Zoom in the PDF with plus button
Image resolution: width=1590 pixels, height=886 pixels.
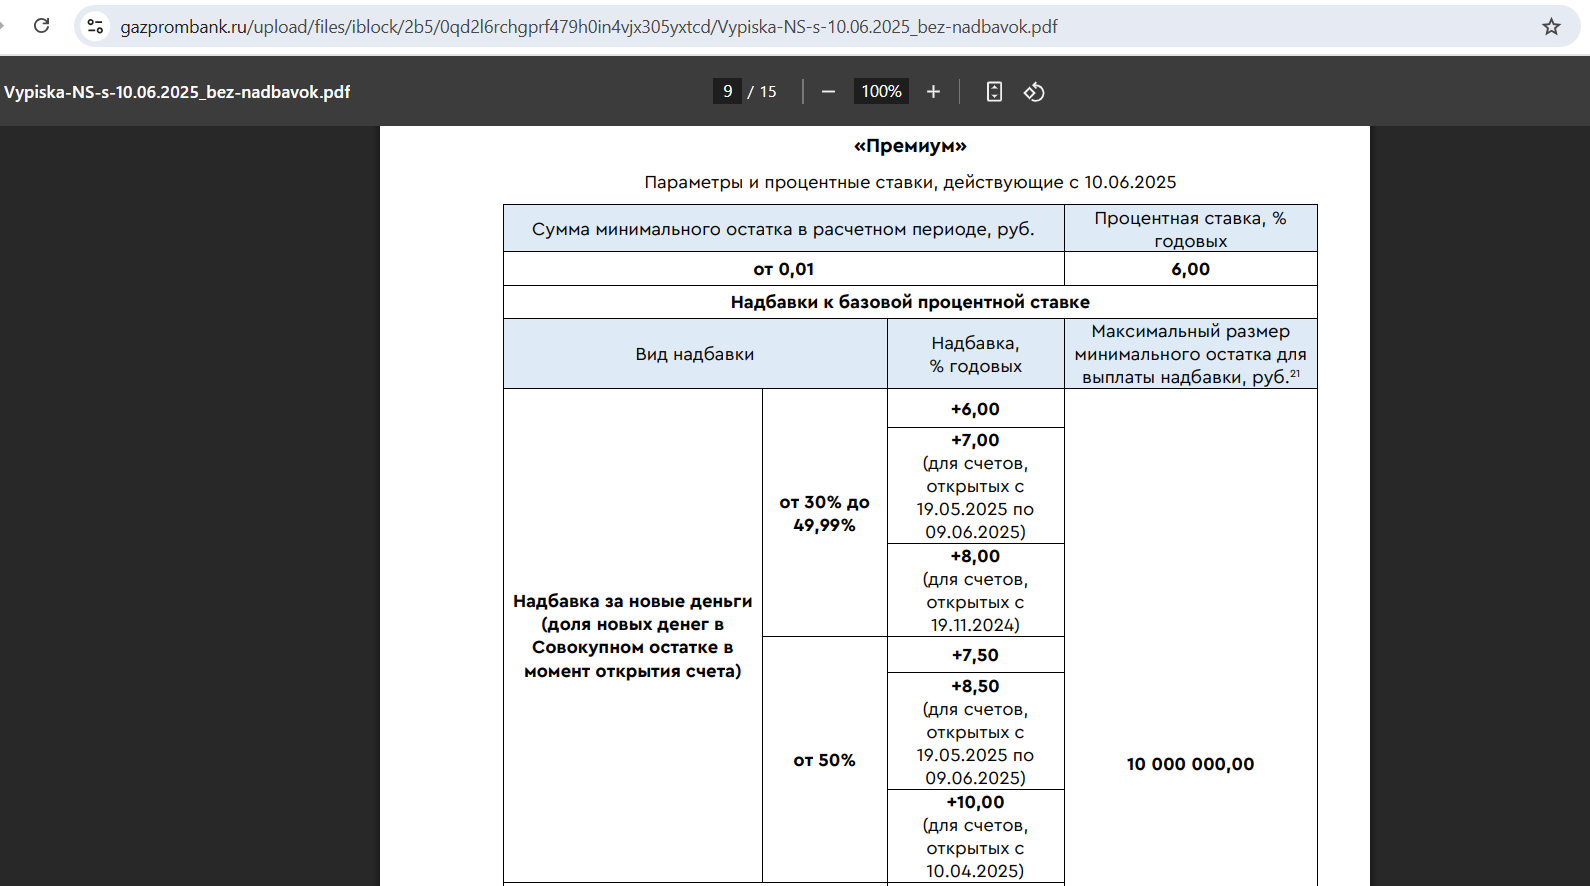pos(933,92)
